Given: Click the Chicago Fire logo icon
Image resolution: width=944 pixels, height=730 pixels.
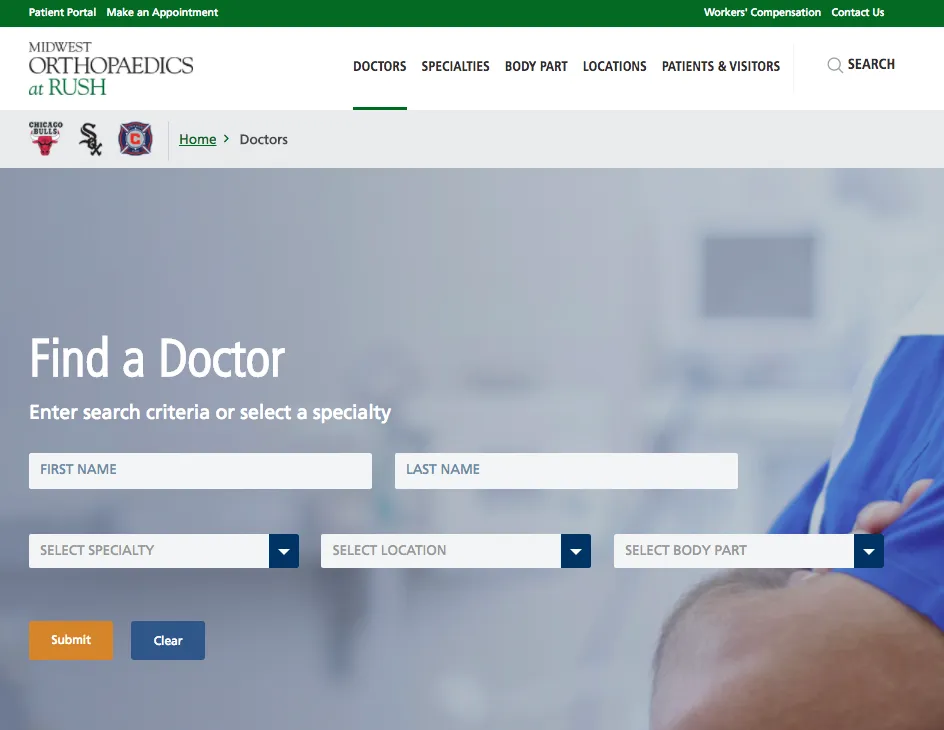Looking at the screenshot, I should [x=135, y=139].
